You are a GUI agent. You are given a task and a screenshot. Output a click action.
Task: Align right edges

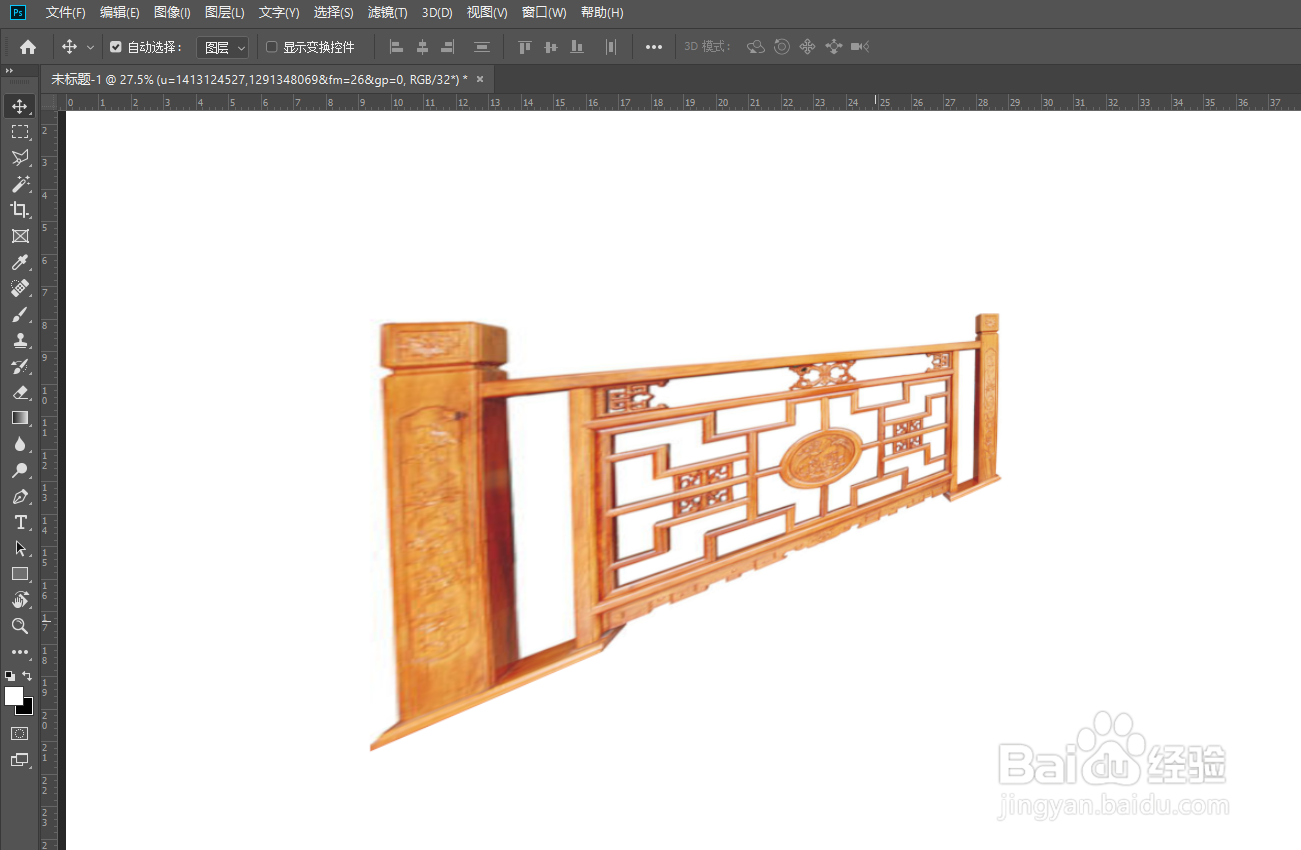pyautogui.click(x=448, y=47)
